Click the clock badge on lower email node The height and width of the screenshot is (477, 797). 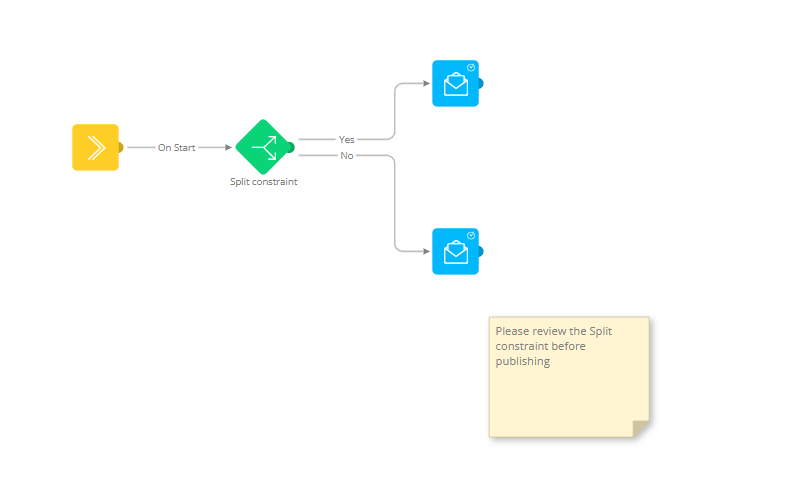click(471, 235)
